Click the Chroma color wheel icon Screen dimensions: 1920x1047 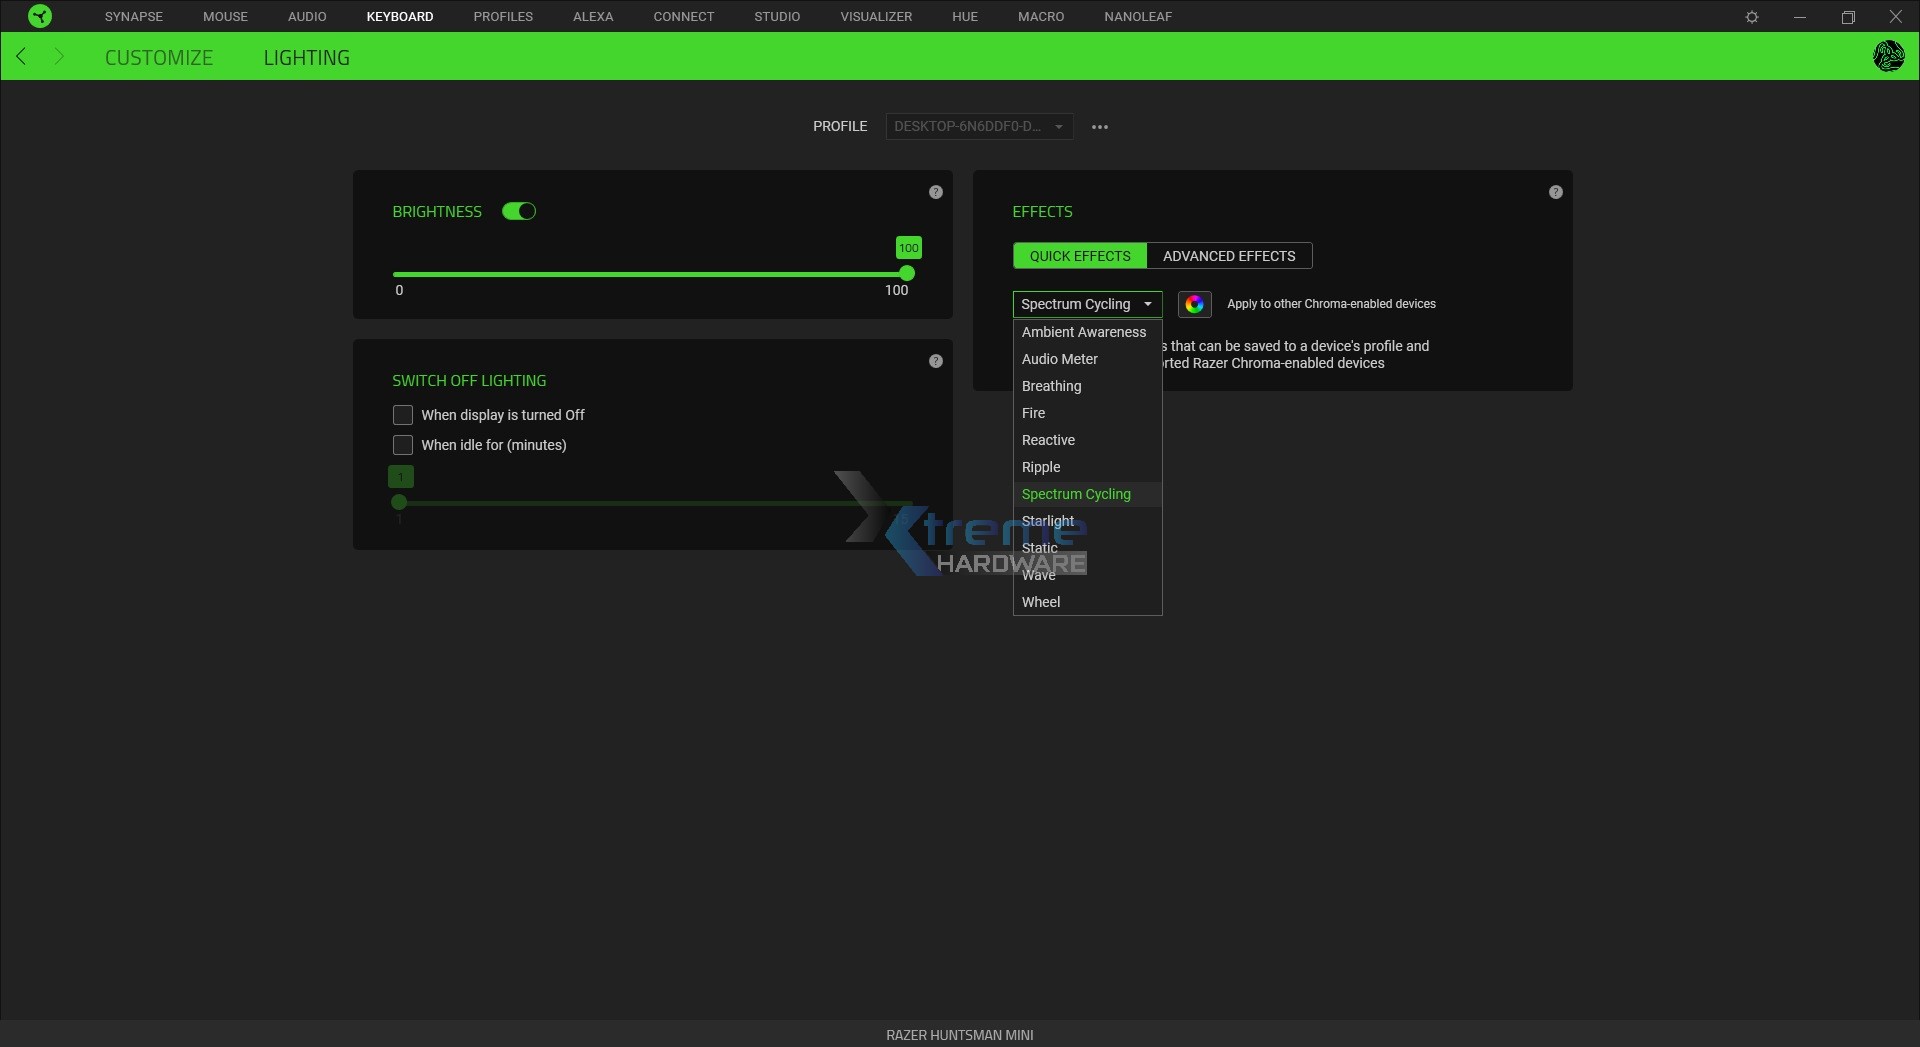click(x=1194, y=304)
